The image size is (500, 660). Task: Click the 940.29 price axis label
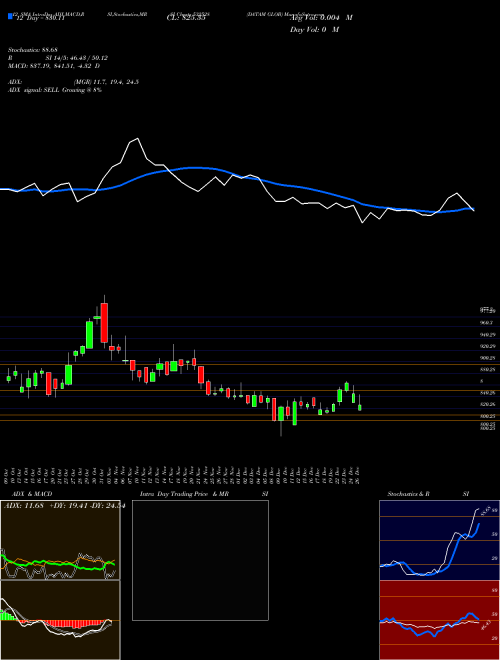click(x=487, y=335)
